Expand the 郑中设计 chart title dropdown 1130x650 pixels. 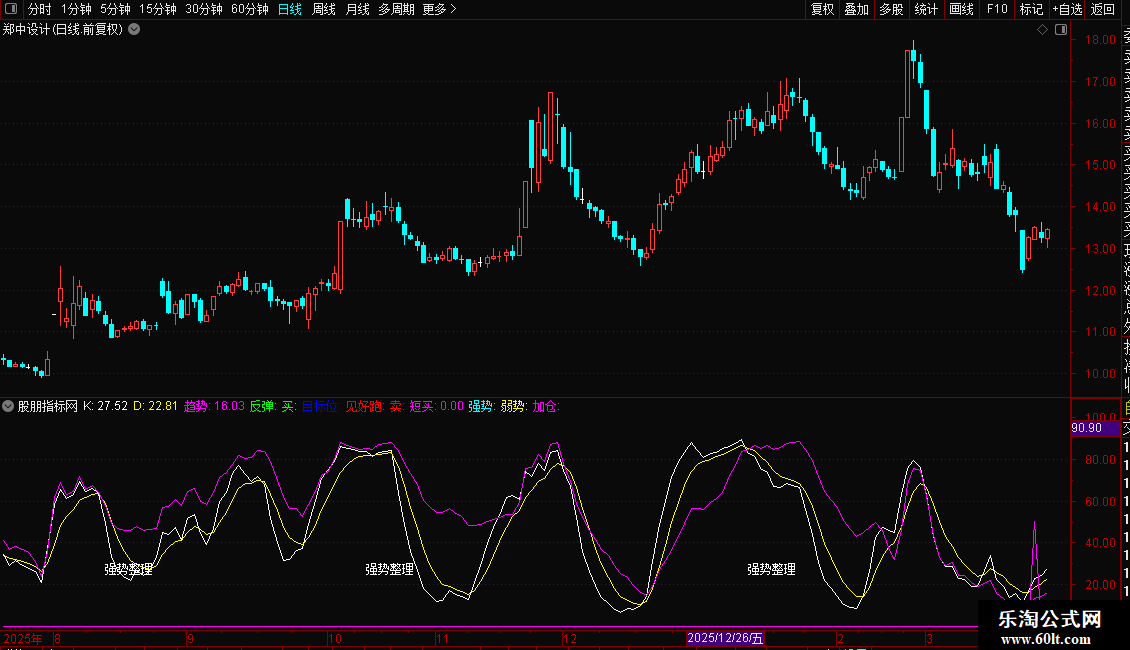[x=134, y=29]
